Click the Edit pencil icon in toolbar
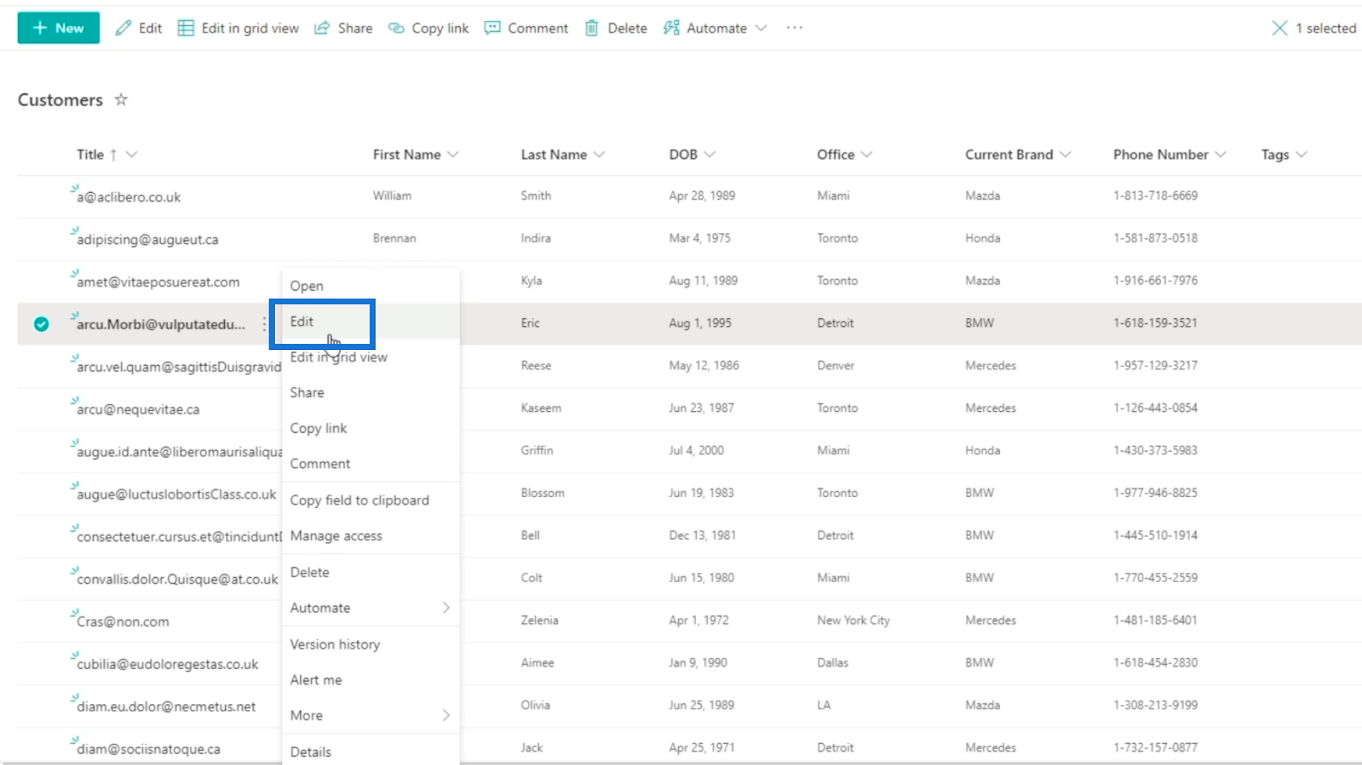The image size is (1362, 765). [x=123, y=28]
